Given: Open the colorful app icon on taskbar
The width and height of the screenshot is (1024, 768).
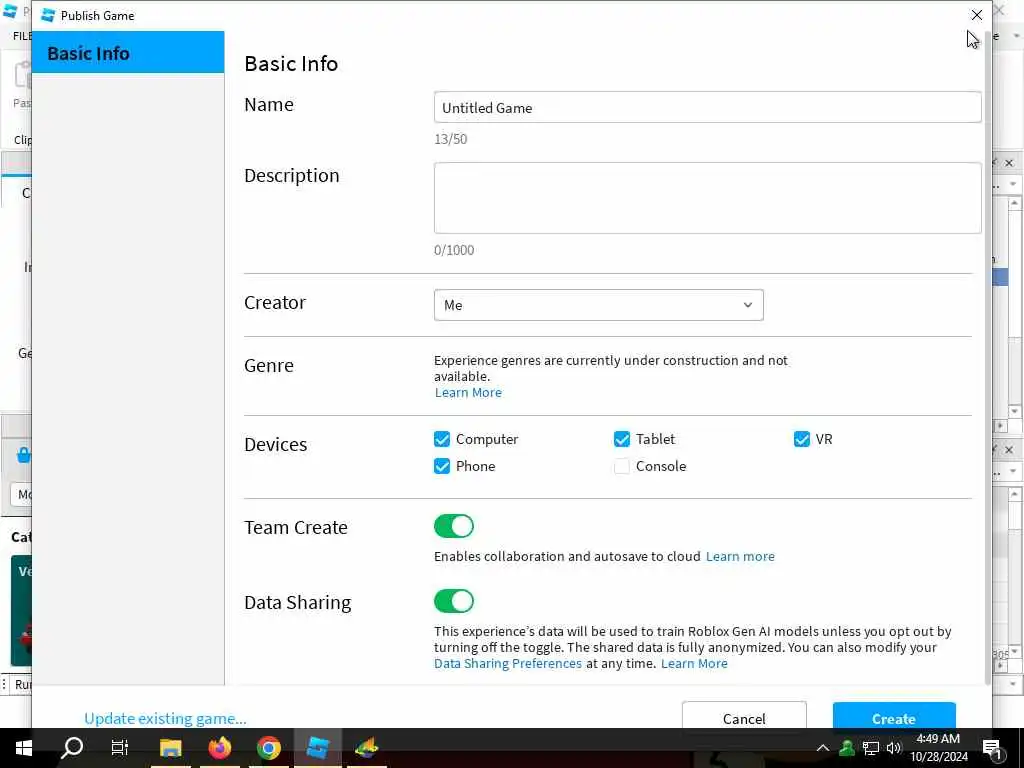Looking at the screenshot, I should (366, 747).
